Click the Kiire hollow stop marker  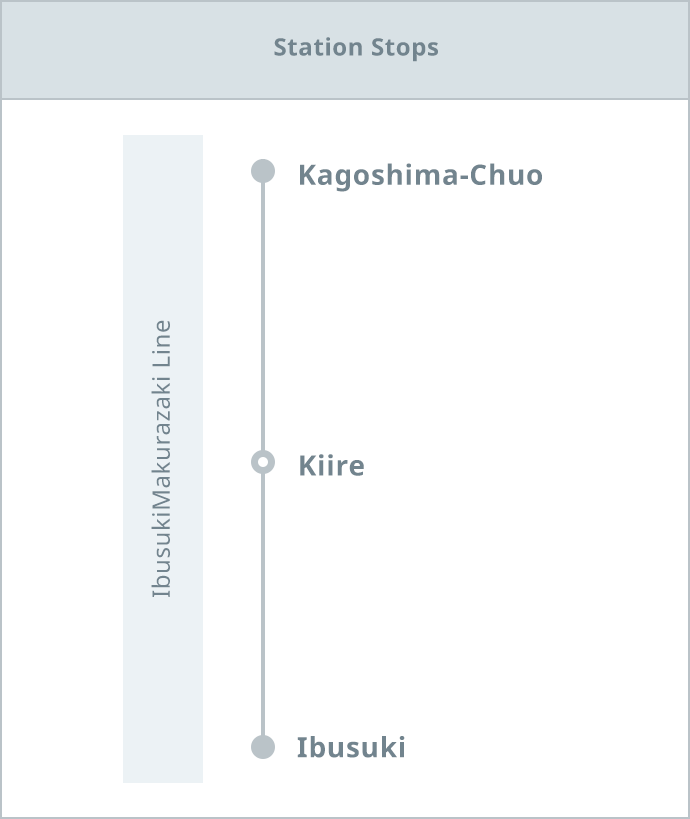(263, 462)
